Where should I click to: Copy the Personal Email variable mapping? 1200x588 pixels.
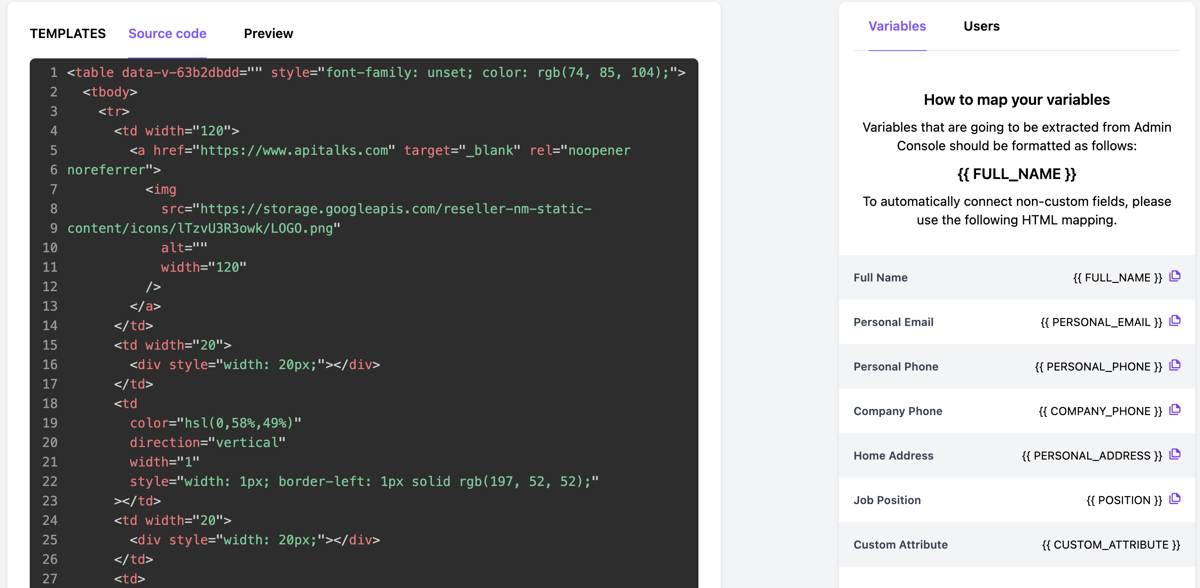[1174, 322]
